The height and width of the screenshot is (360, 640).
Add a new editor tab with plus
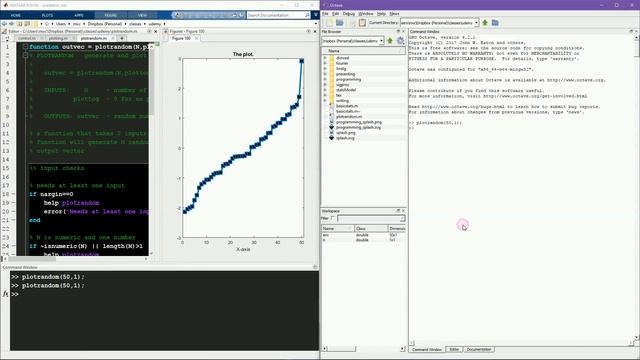pos(122,38)
